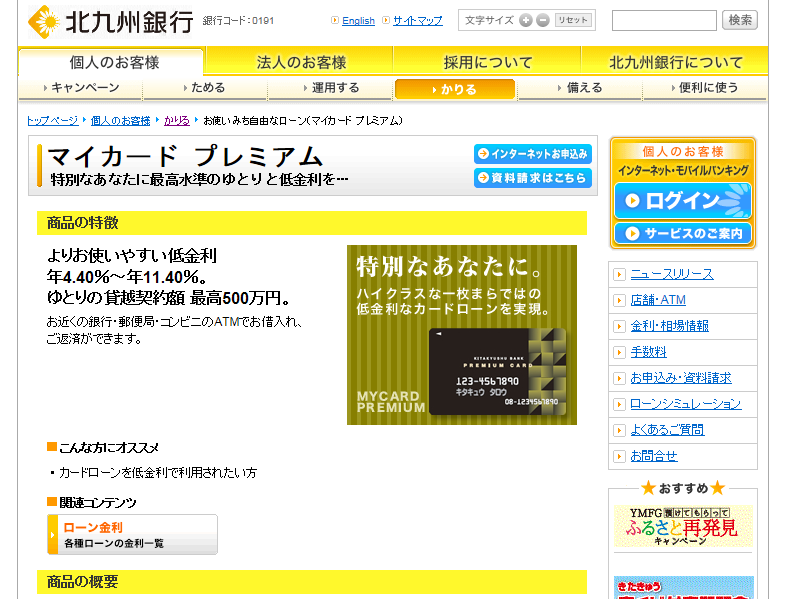Open the 備える submenu item

pyautogui.click(x=580, y=88)
